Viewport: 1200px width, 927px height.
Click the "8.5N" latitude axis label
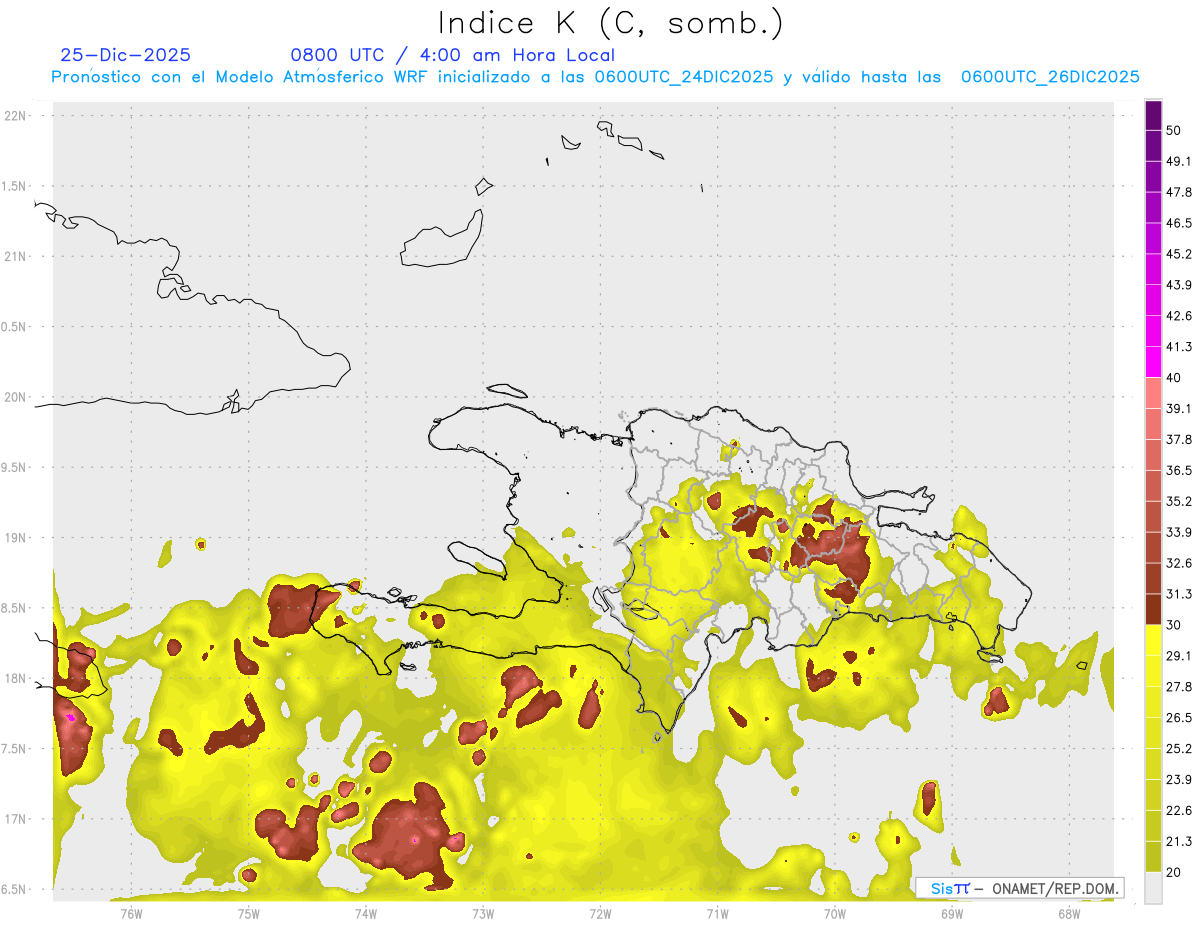(14, 608)
